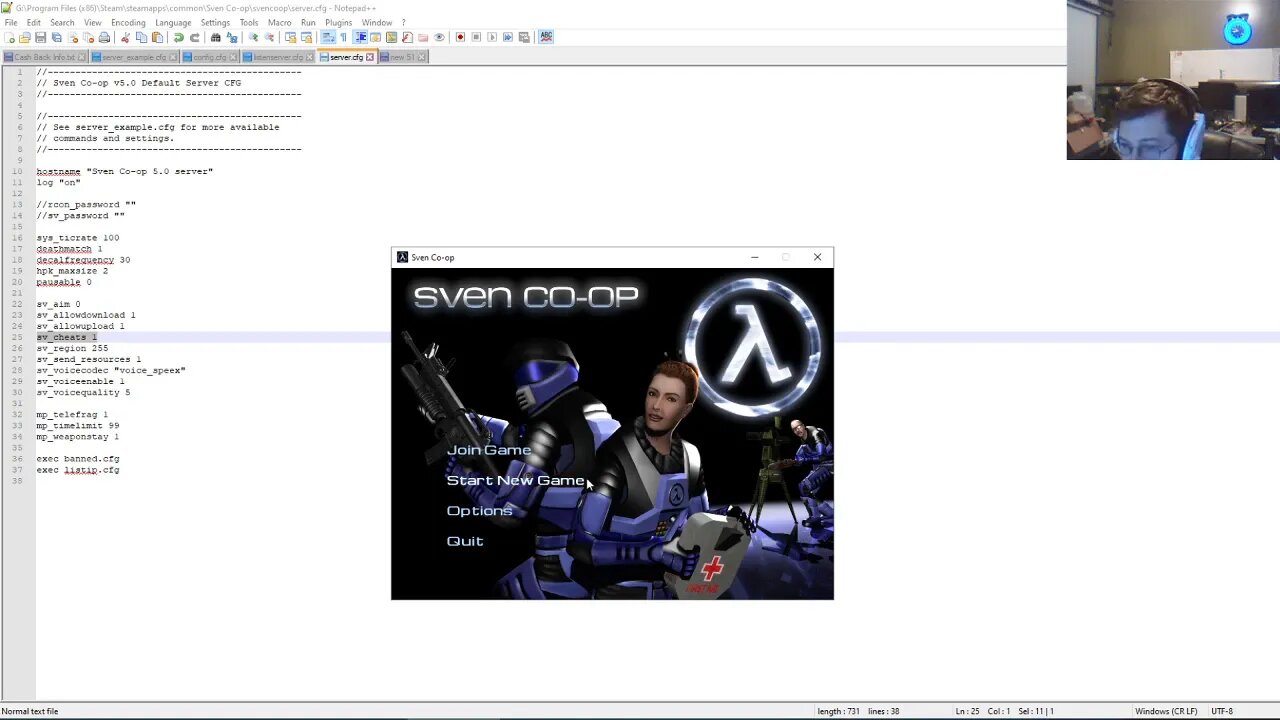Viewport: 1280px width, 720px height.
Task: Click length : 731 in status bar
Action: click(x=839, y=711)
